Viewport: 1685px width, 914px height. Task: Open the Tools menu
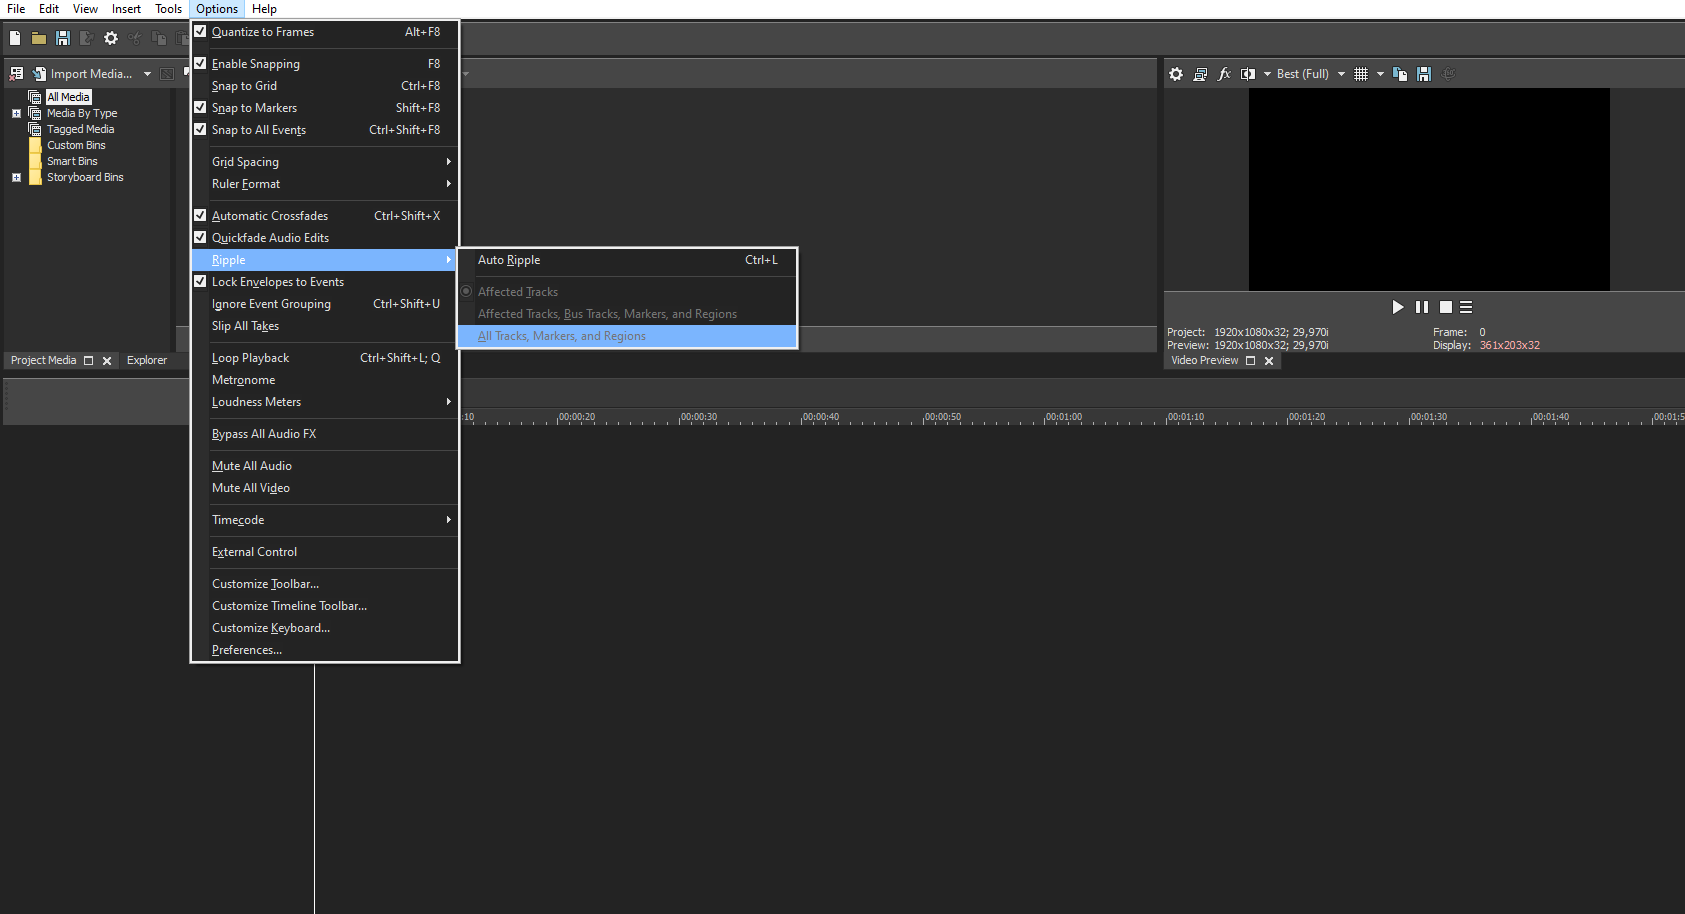pos(168,9)
